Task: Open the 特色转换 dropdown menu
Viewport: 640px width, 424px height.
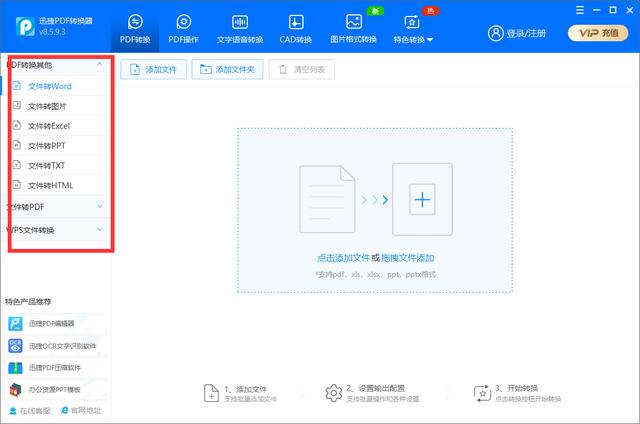Action: pos(413,29)
